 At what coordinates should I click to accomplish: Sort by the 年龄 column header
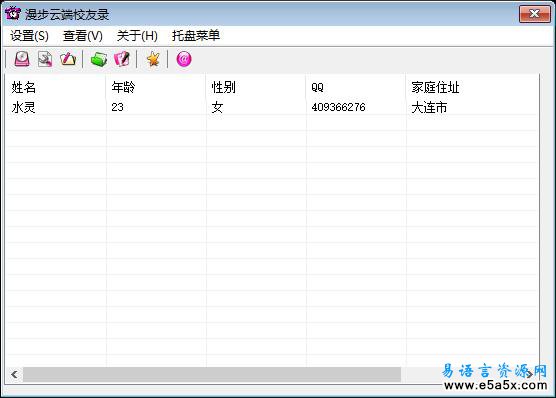tap(156, 87)
